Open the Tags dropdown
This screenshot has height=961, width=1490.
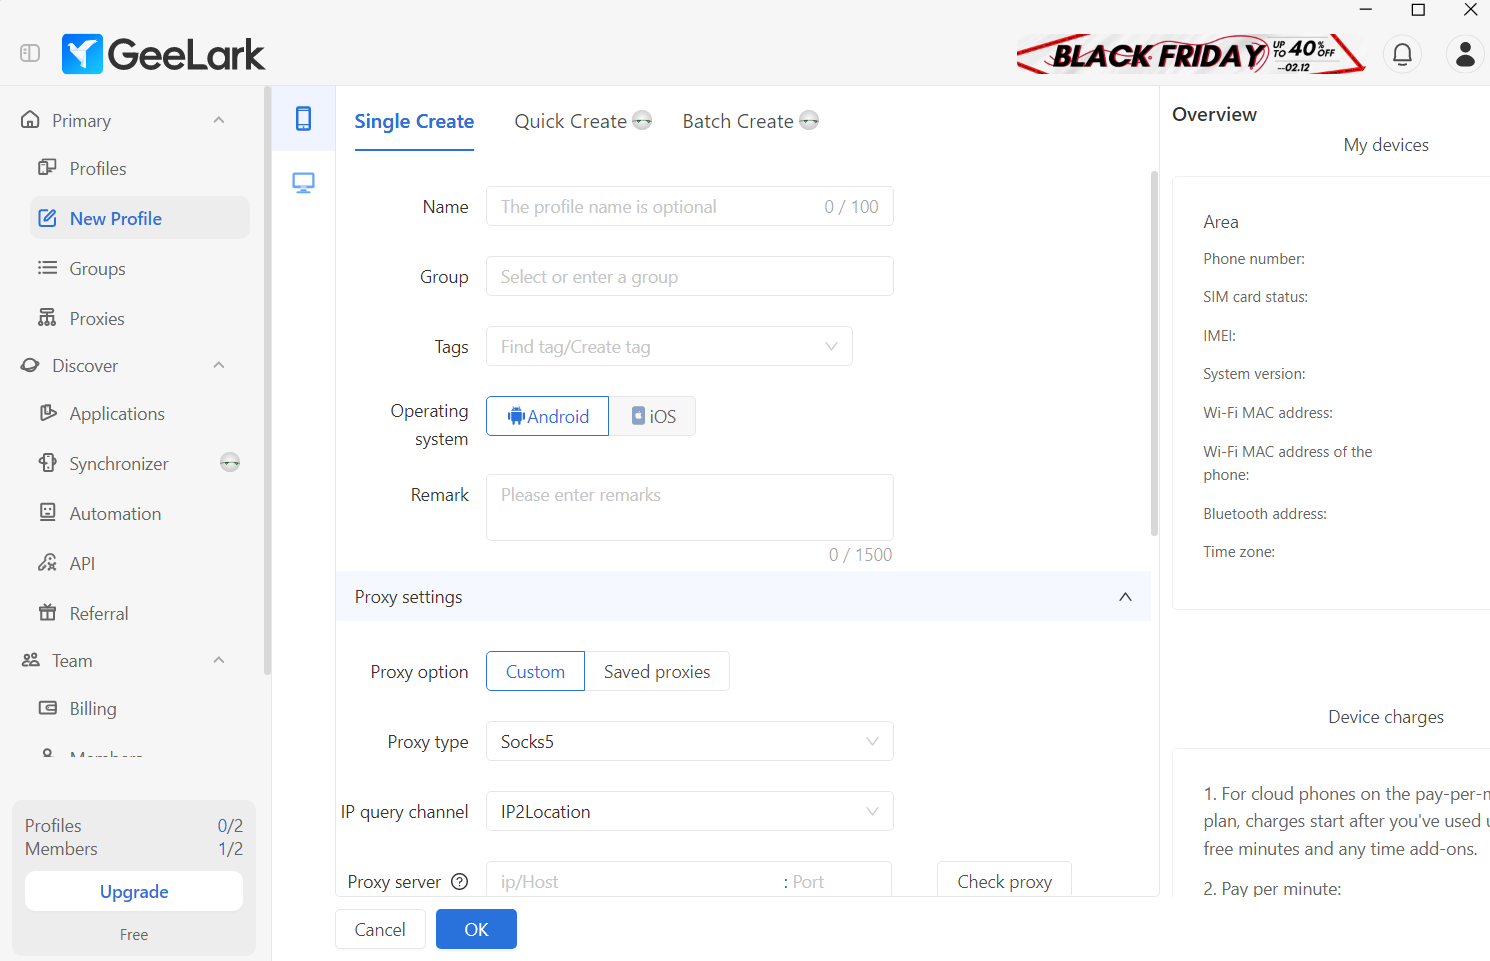[x=669, y=346]
